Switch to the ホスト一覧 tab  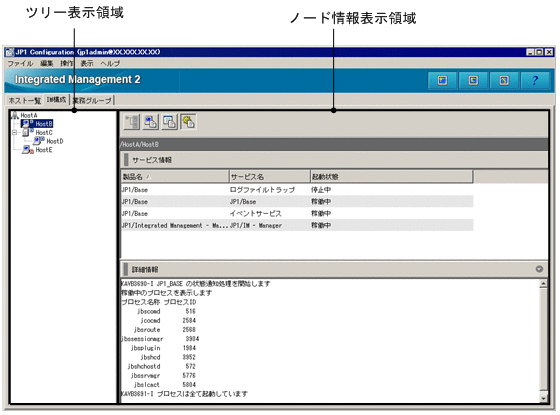tap(25, 100)
